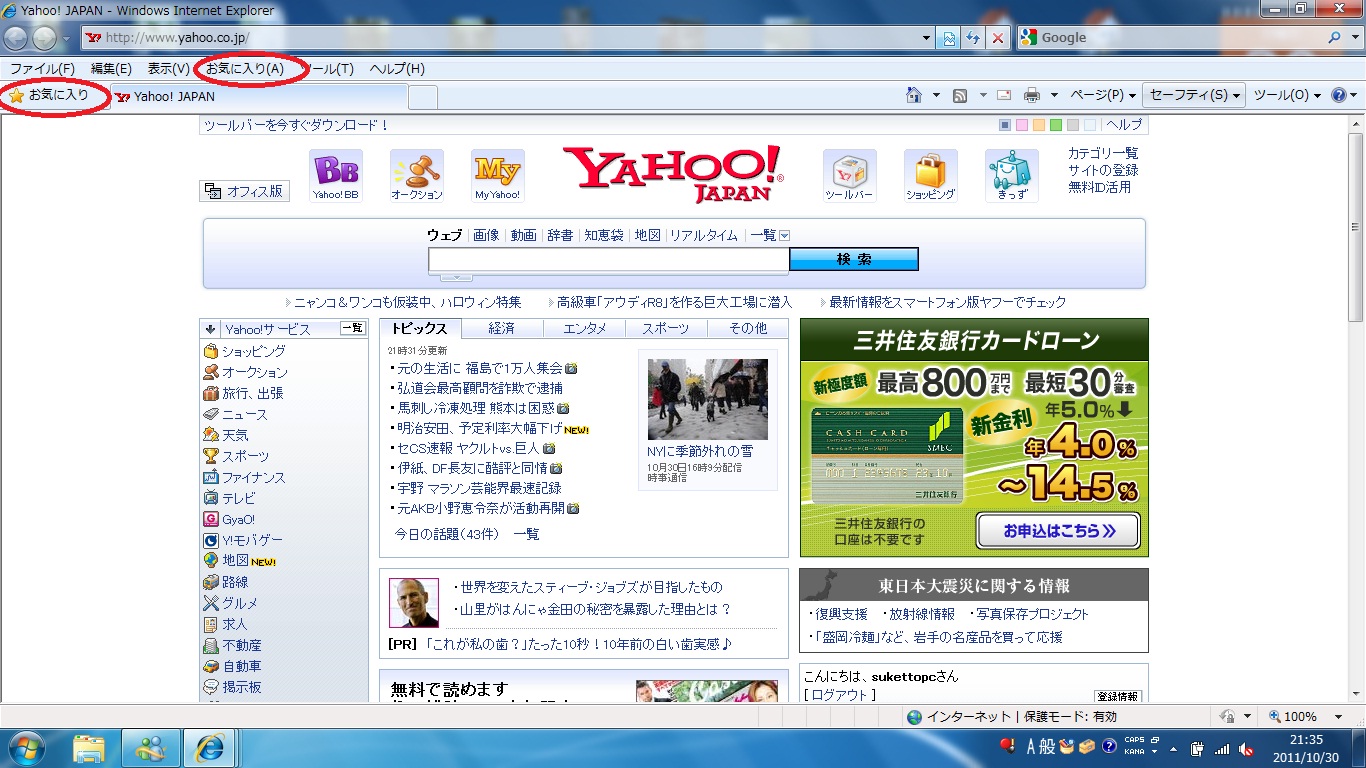Open the セーフティ(S) dropdown menu
This screenshot has width=1366, height=768.
click(1195, 96)
